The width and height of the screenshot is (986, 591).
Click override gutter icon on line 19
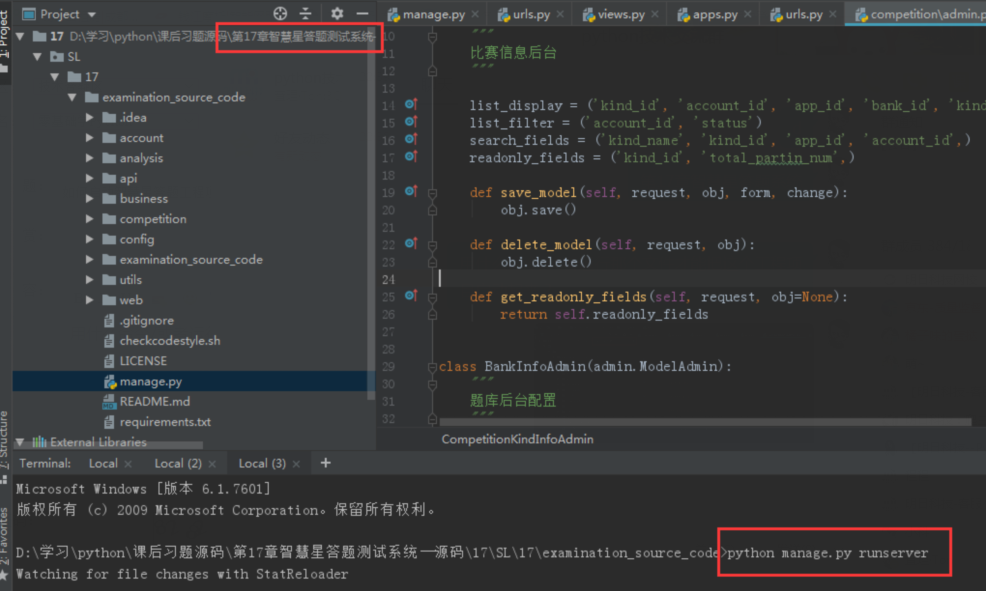411,191
